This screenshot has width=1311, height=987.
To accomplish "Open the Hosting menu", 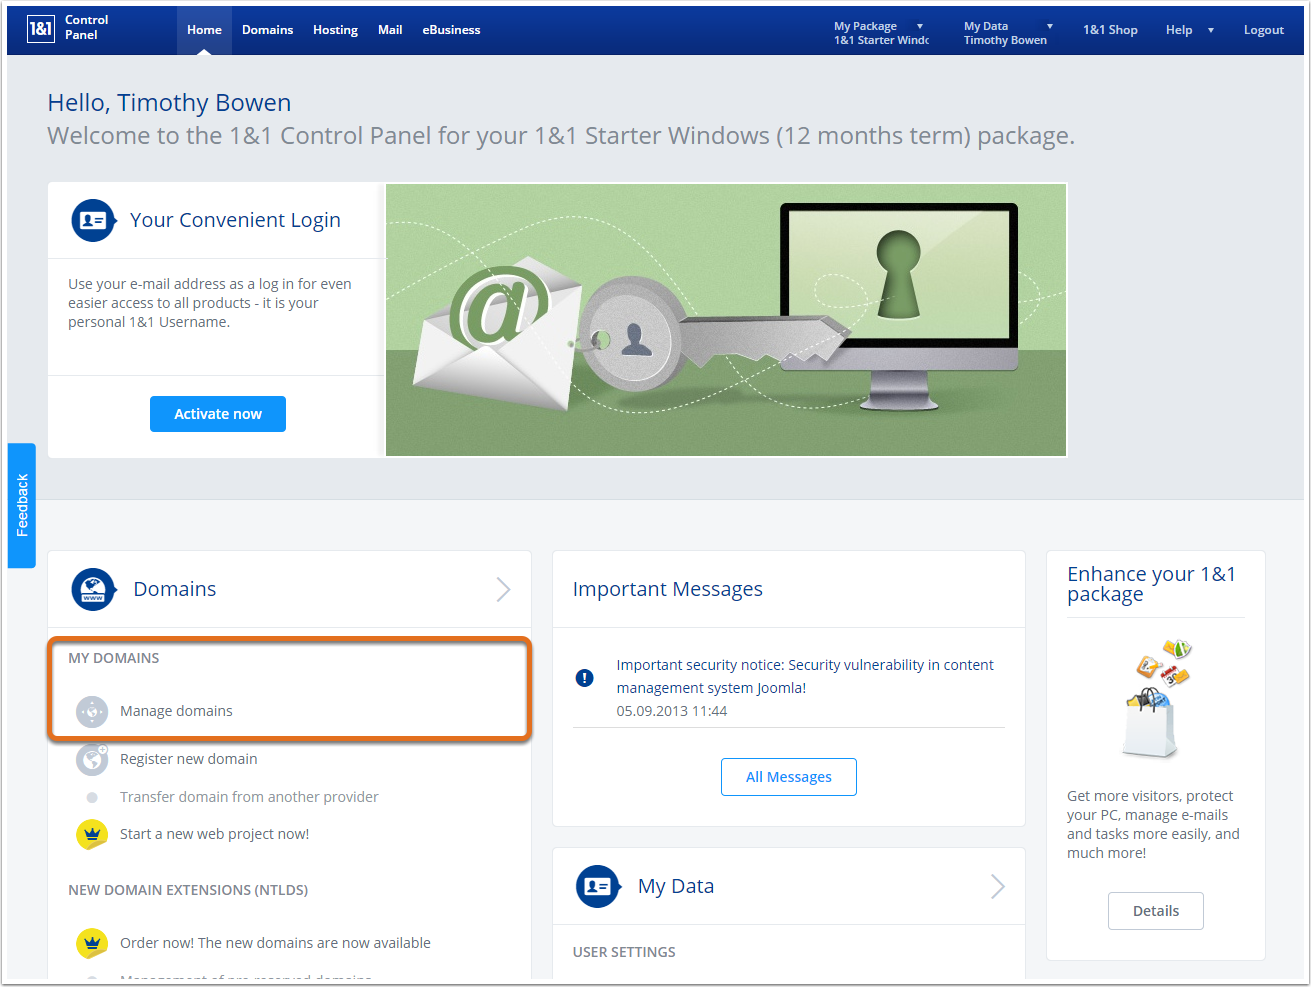I will [x=335, y=30].
